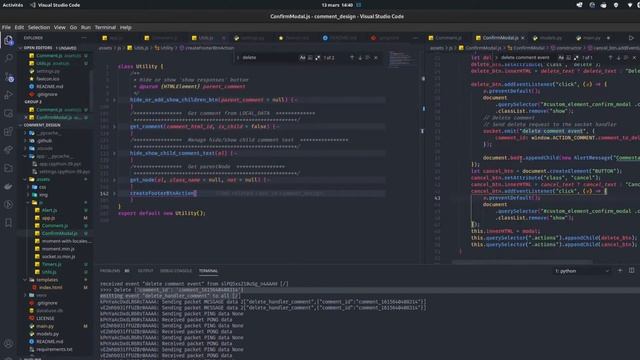Open the Accounts icon at the activity bar bottom
This screenshot has width=640, height=360.
pos(9,344)
